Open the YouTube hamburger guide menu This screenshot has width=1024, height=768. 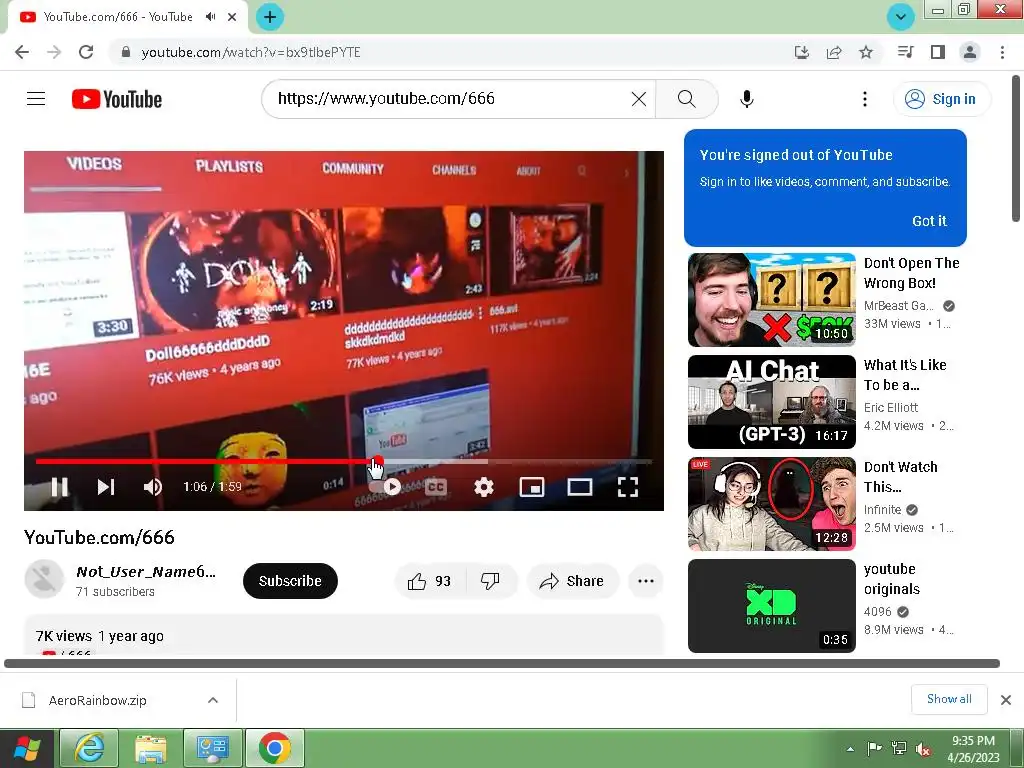(x=36, y=99)
